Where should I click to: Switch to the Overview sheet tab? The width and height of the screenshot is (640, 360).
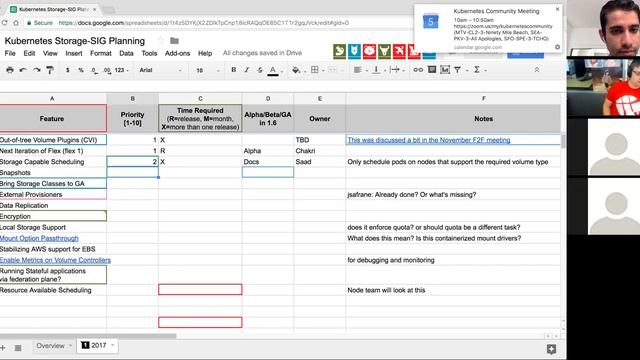pyautogui.click(x=50, y=346)
